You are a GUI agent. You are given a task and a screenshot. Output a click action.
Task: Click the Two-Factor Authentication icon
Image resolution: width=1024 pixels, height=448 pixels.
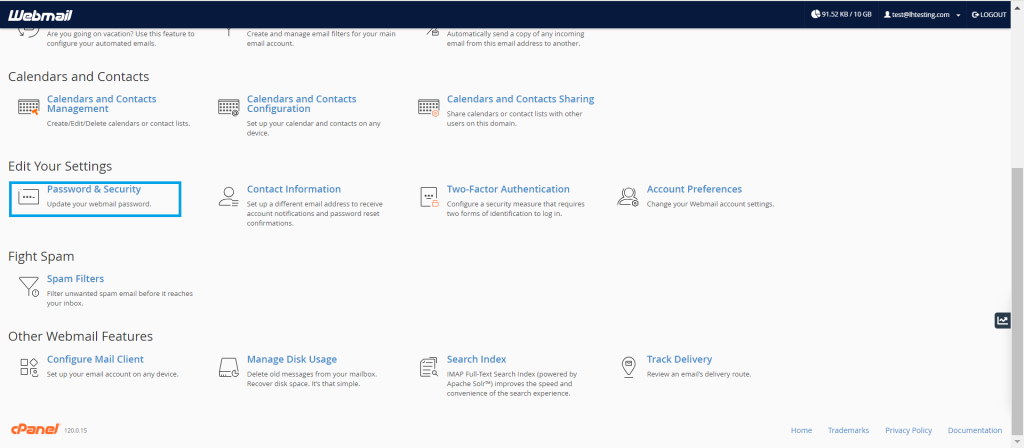pos(429,197)
